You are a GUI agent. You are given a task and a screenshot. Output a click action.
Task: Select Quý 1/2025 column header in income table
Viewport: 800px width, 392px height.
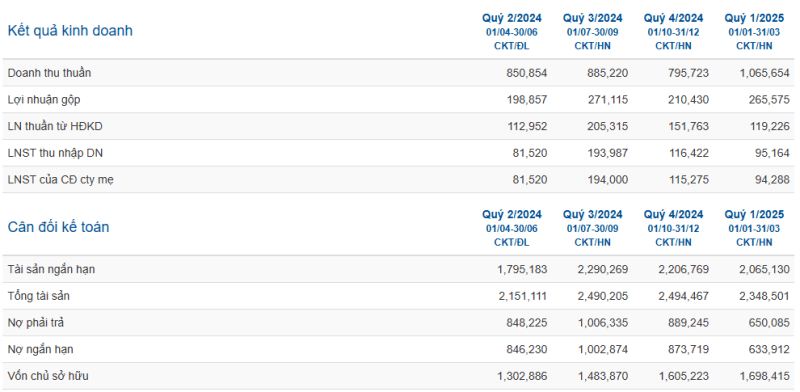coord(754,18)
